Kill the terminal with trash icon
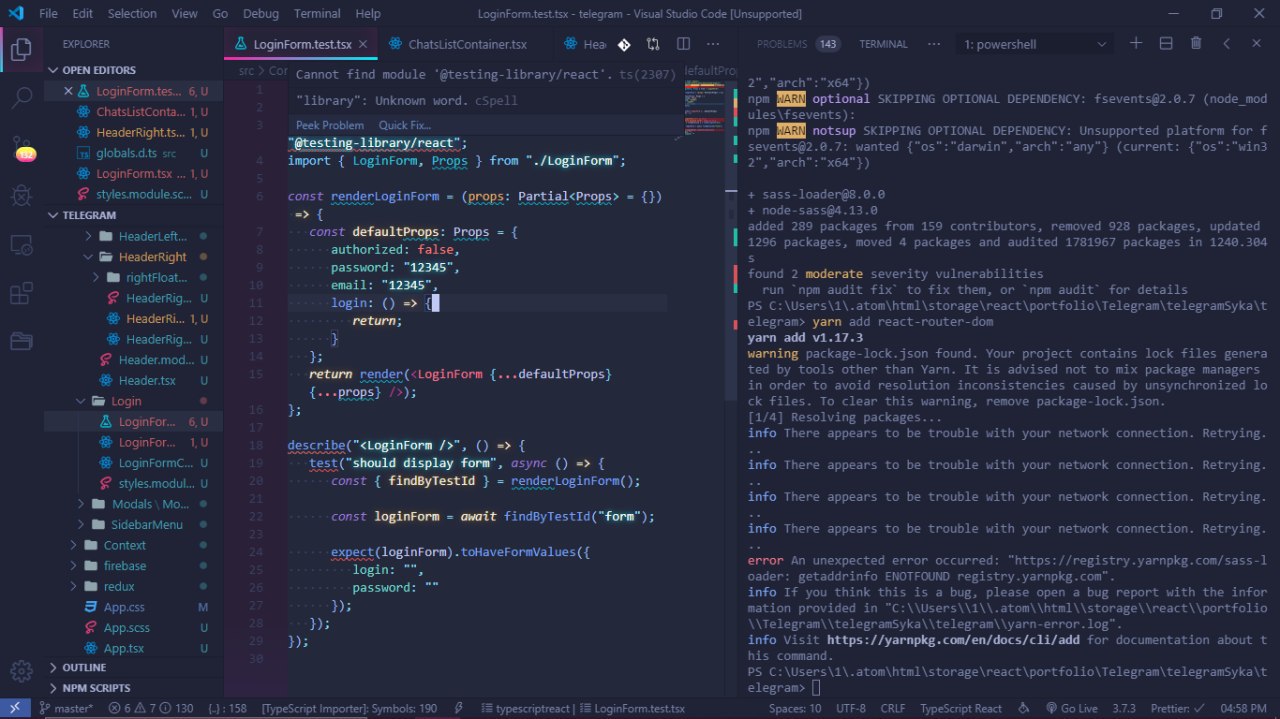This screenshot has height=719, width=1280. (x=1196, y=44)
